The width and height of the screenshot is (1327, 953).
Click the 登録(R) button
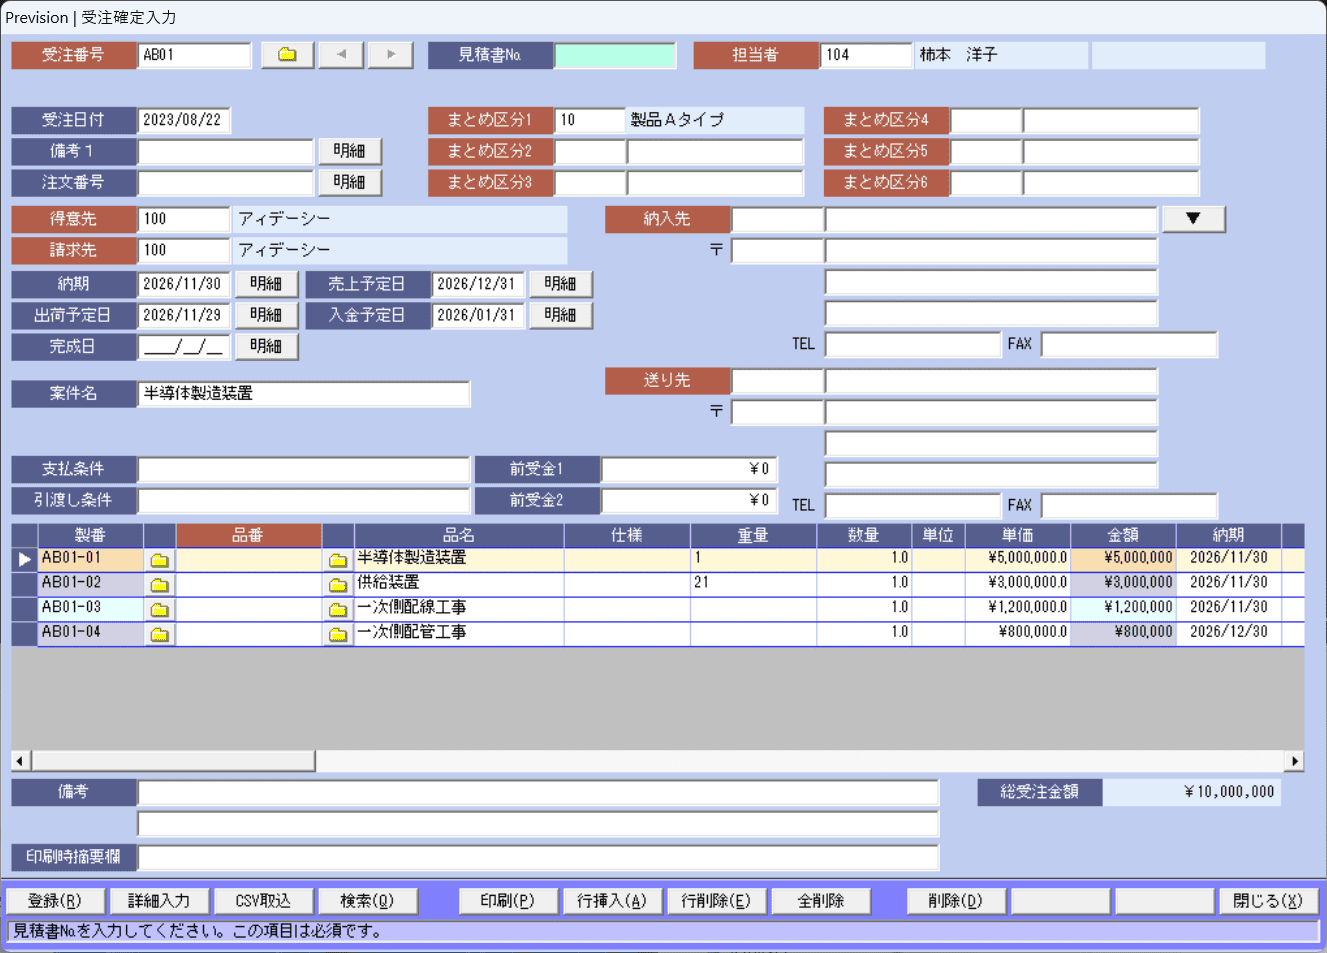[x=55, y=901]
